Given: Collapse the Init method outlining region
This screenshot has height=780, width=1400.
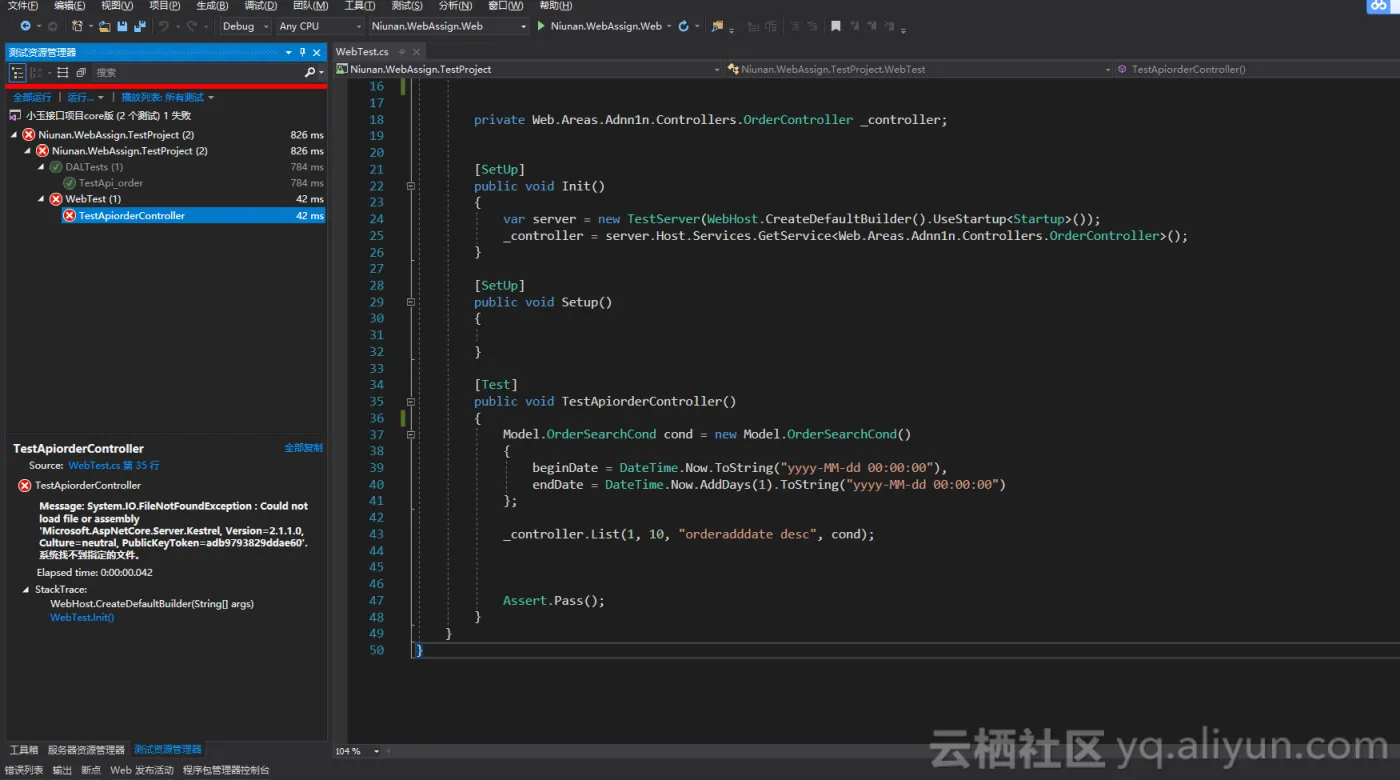Looking at the screenshot, I should coord(410,185).
